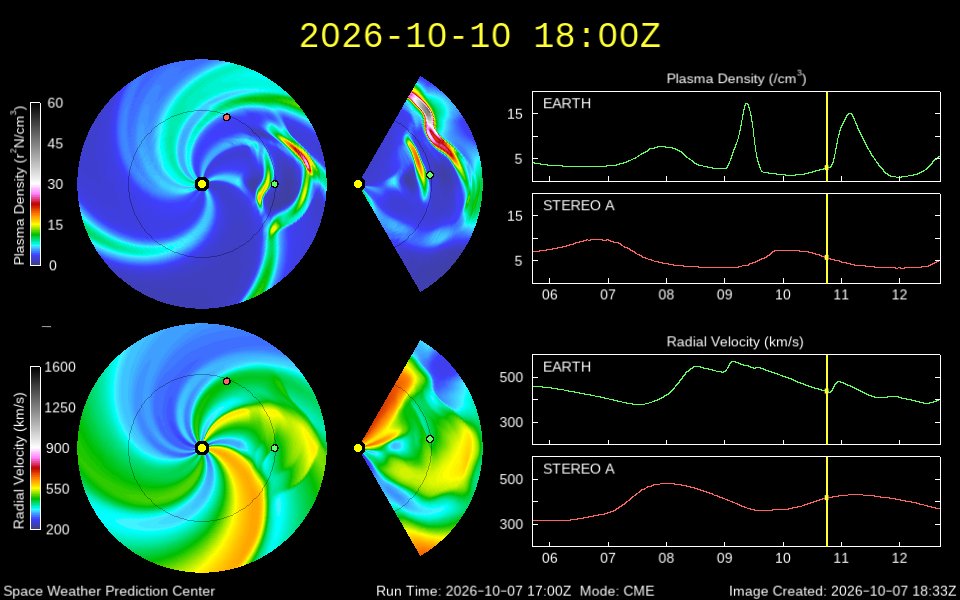Screen dimensions: 960x600
Task: Select the green Earth dot on the ecliptic velocity map
Action: pyautogui.click(x=275, y=448)
